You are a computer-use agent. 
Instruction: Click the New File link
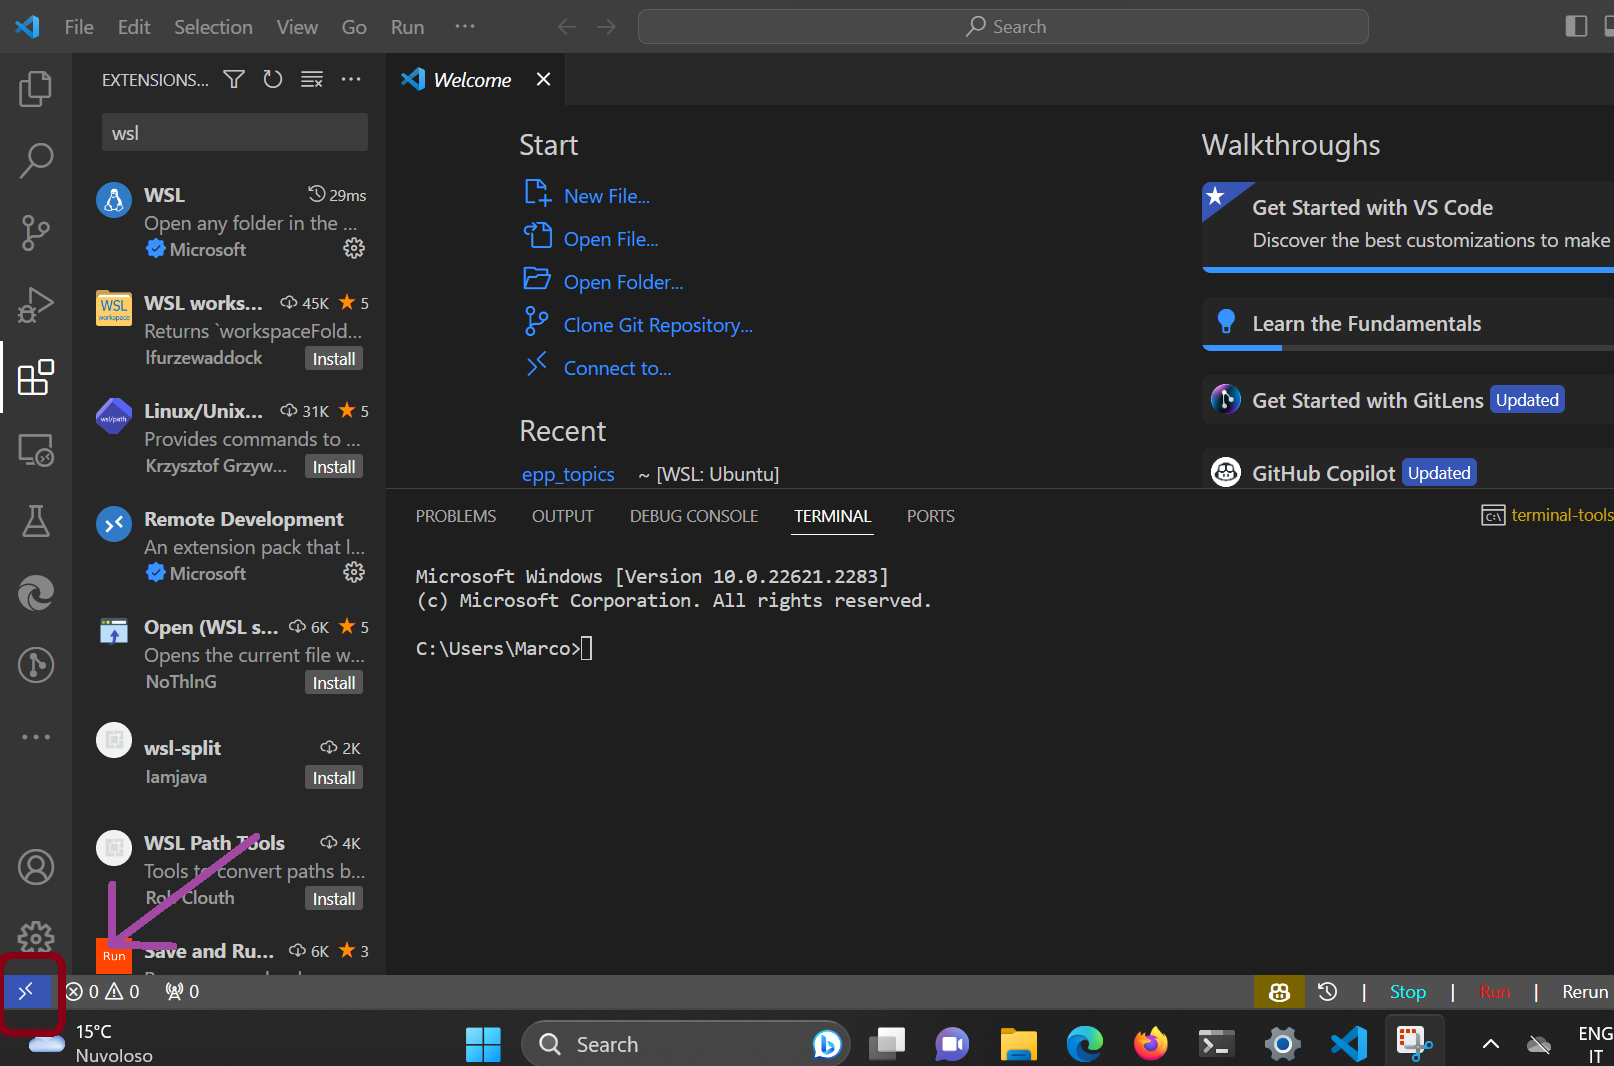[606, 196]
